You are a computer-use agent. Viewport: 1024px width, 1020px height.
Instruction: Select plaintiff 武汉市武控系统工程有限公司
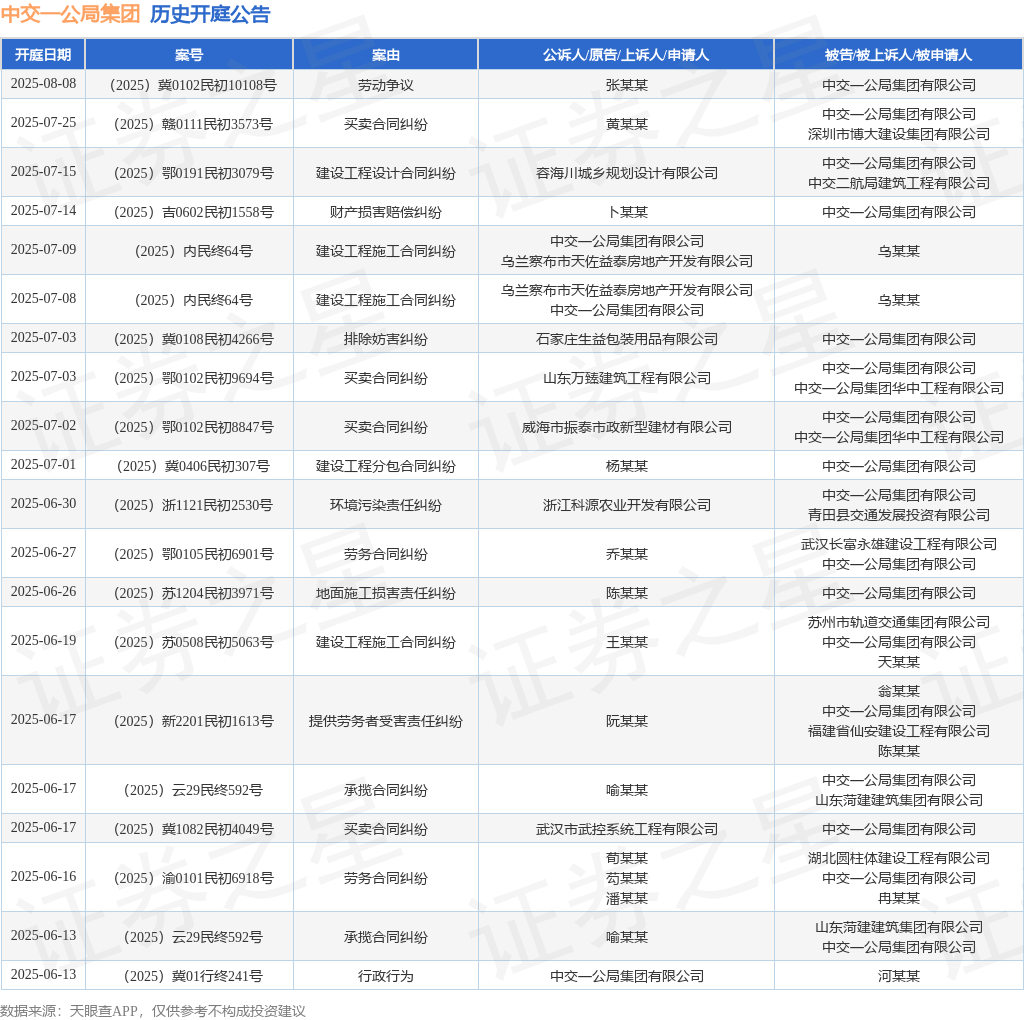tap(626, 829)
